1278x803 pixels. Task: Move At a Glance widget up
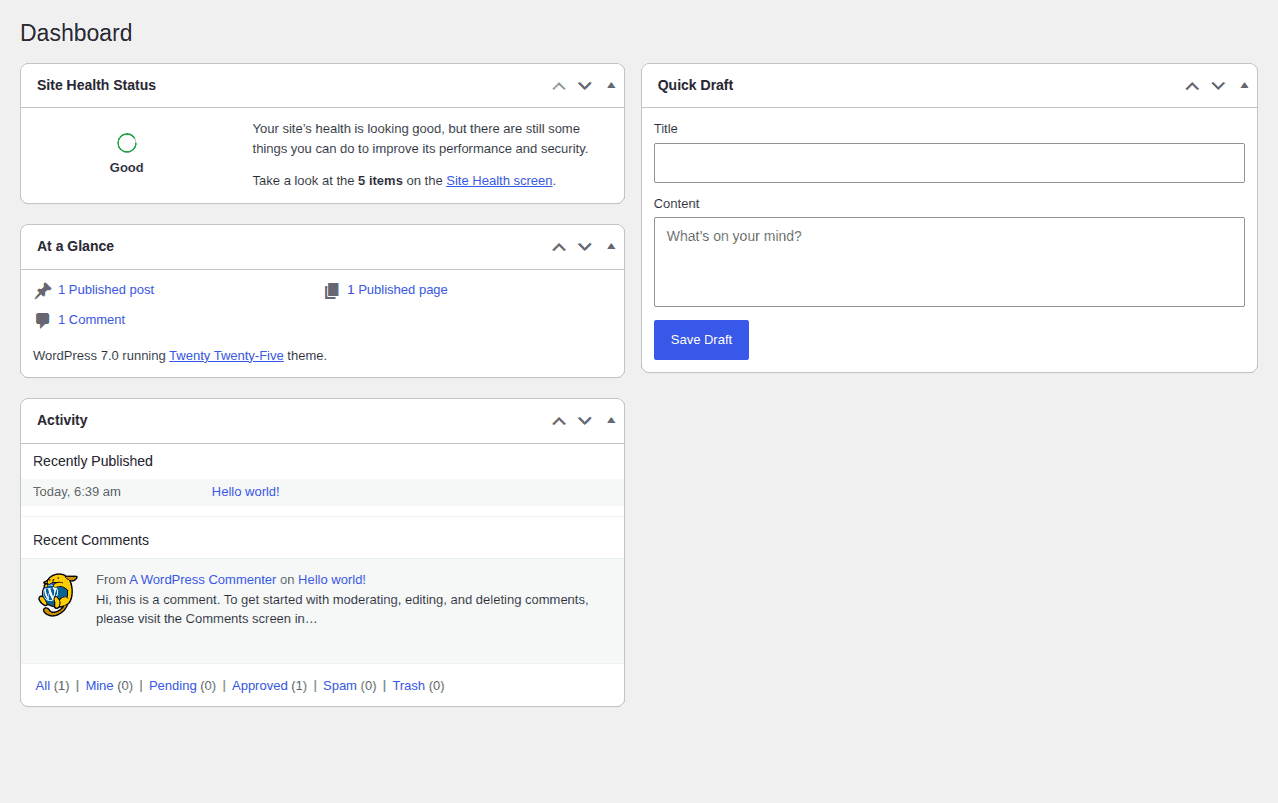(559, 247)
